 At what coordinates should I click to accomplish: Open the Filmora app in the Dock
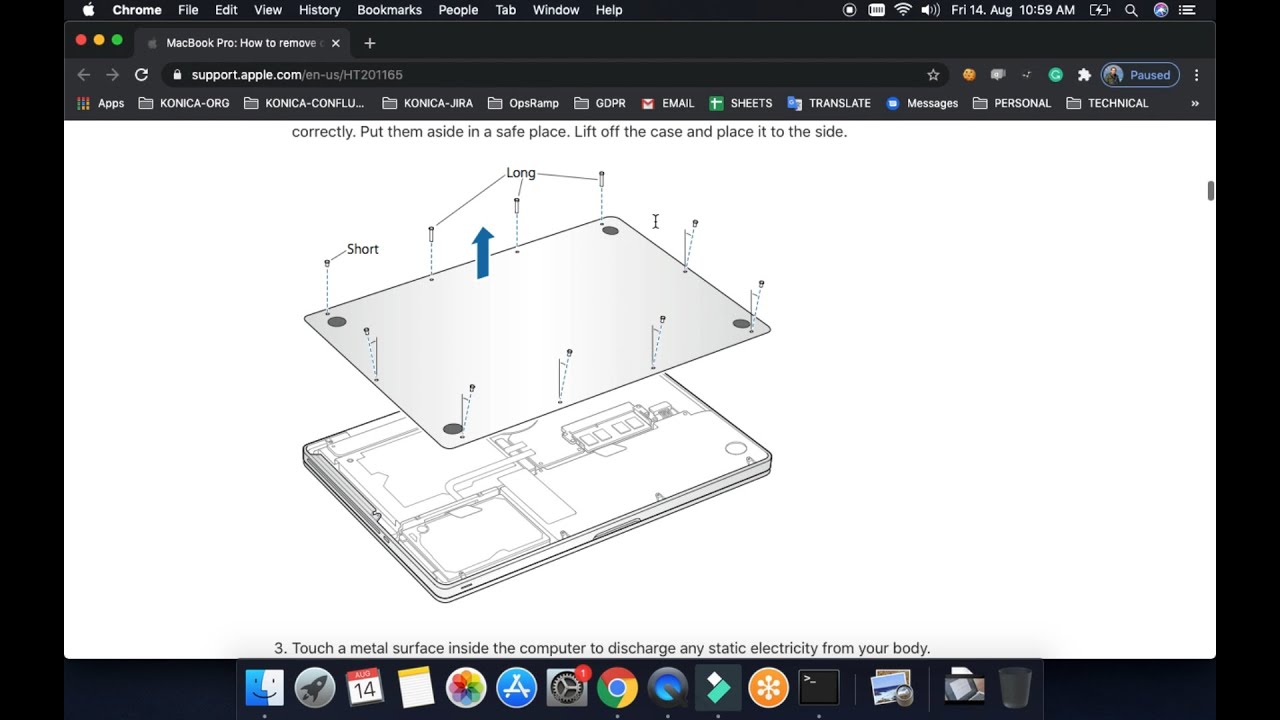coord(718,688)
